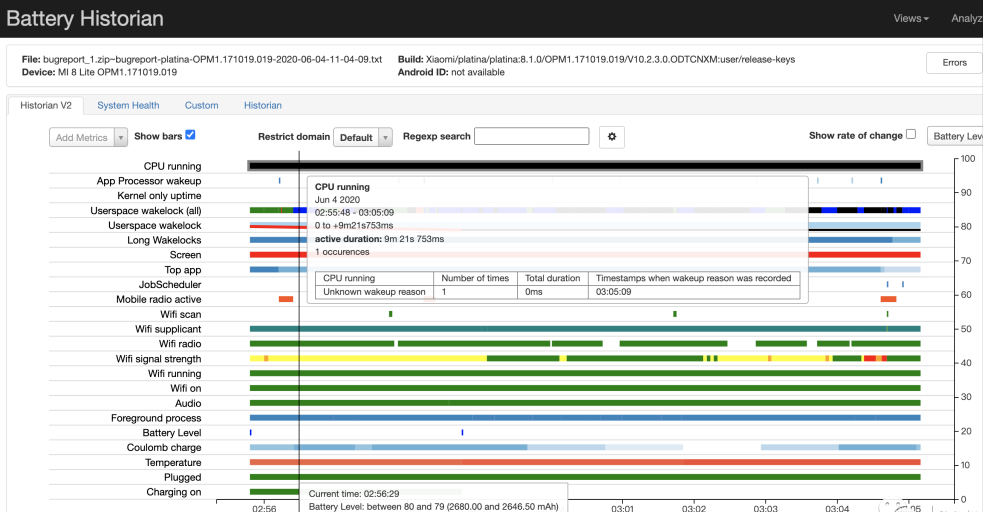This screenshot has height=512, width=983.
Task: Click the orange Mobile radio active marker
Action: coord(286,299)
